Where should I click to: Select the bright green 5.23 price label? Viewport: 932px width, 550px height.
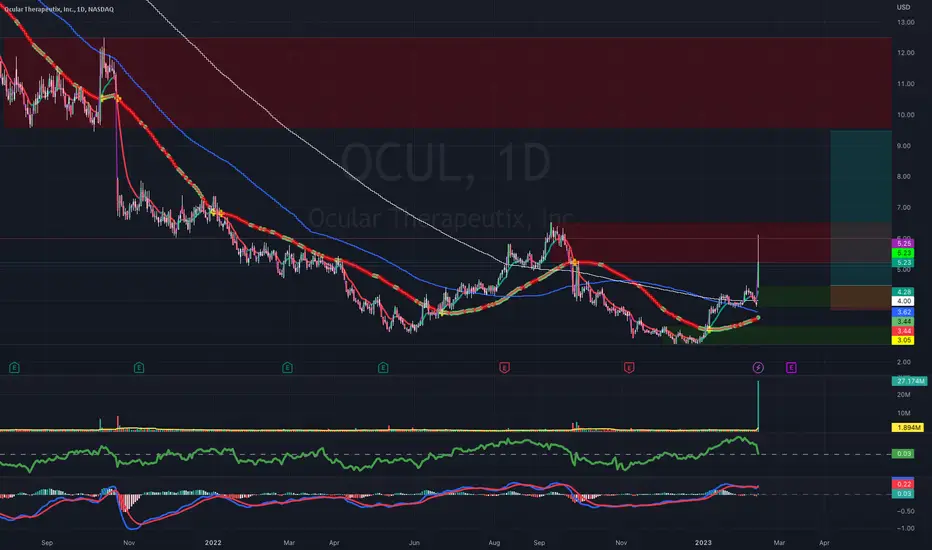pos(904,253)
